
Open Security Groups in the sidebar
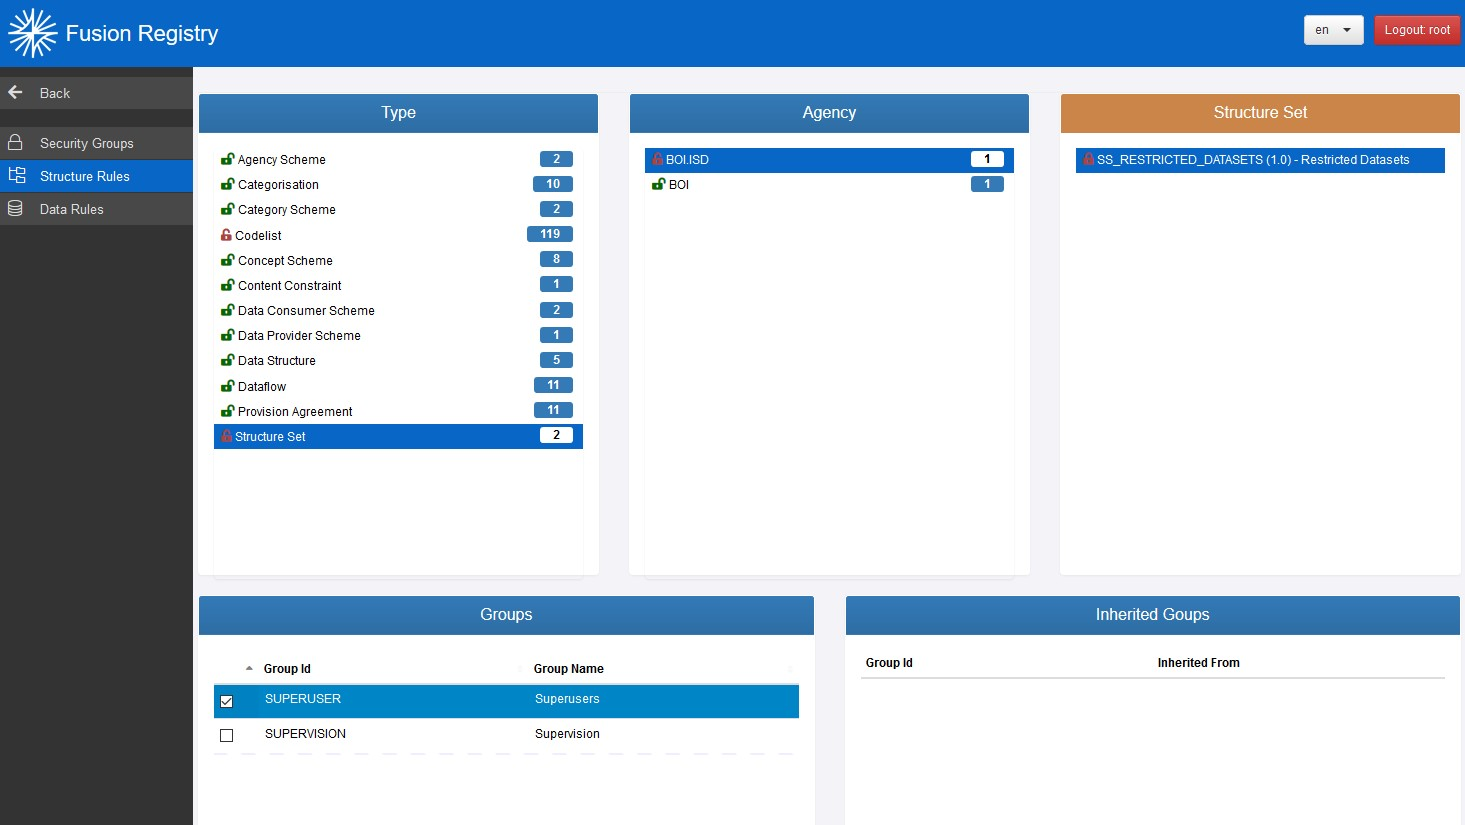tap(86, 143)
